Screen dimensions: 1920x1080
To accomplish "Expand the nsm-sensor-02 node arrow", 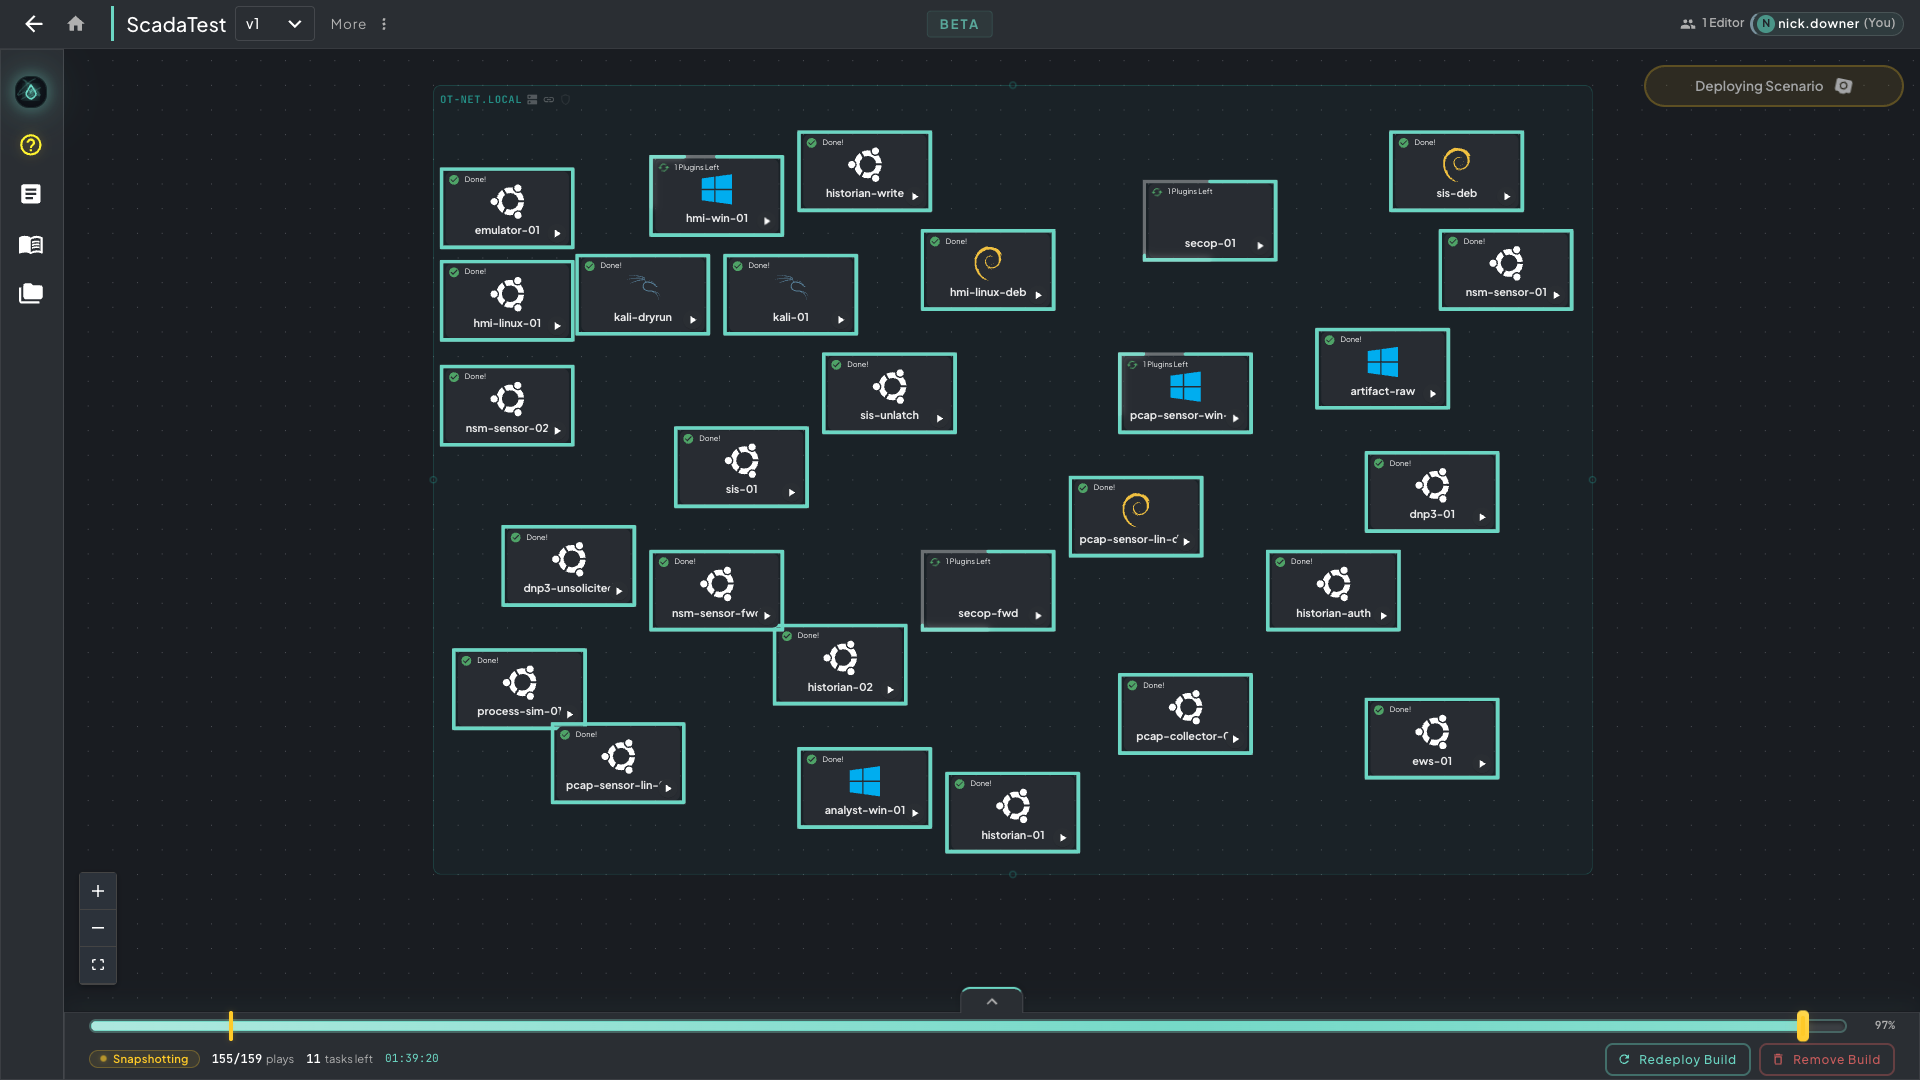I will pyautogui.click(x=557, y=431).
